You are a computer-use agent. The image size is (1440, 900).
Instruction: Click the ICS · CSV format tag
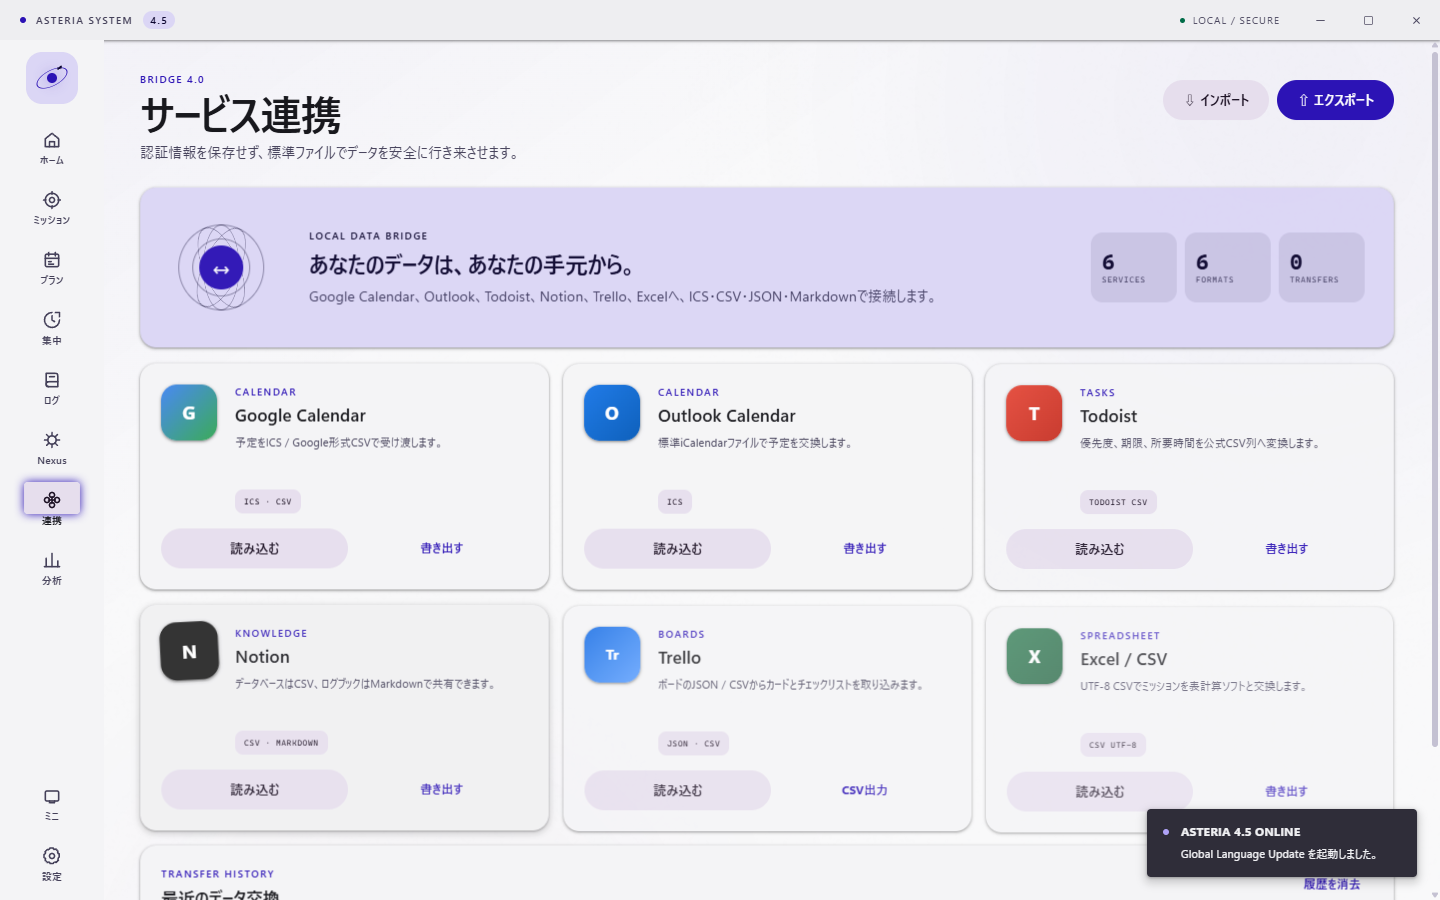267,502
